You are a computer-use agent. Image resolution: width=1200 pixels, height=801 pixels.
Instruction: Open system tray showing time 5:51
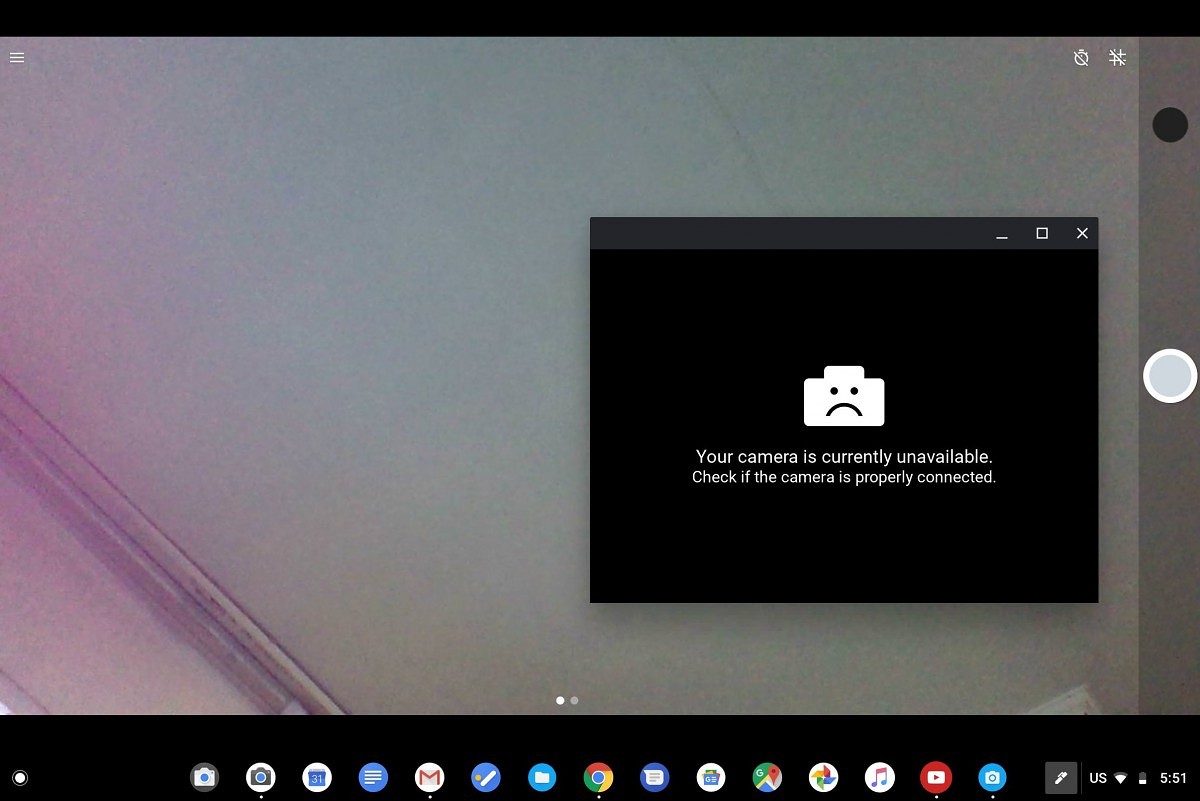1173,778
